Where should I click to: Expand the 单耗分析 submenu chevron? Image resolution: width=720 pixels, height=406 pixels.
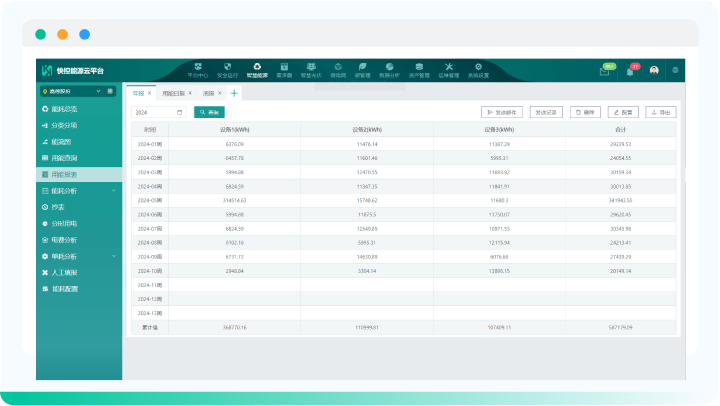pos(114,256)
